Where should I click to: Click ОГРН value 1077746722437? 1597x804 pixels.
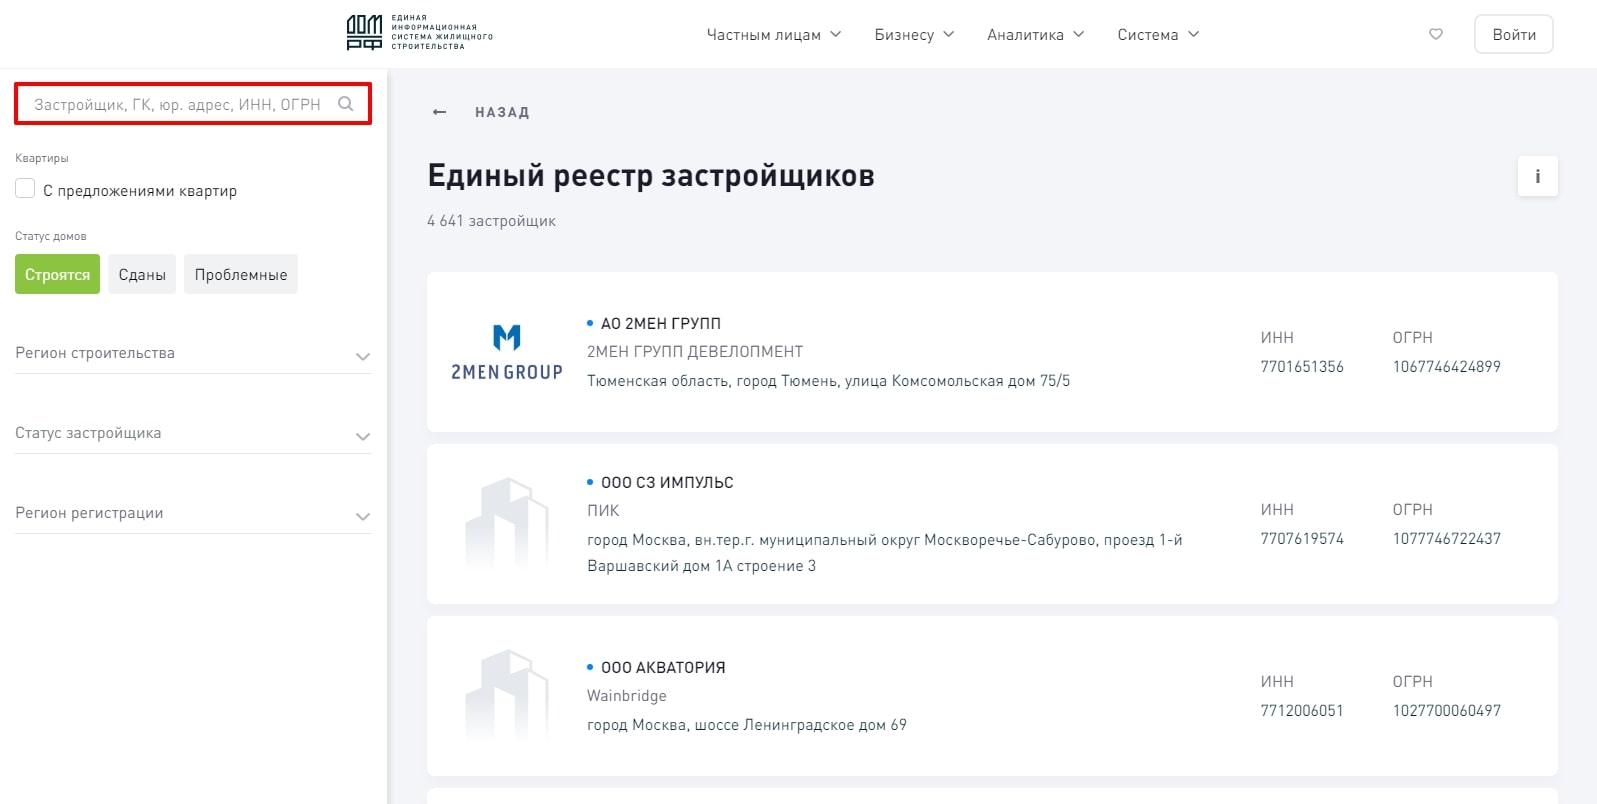click(x=1446, y=539)
